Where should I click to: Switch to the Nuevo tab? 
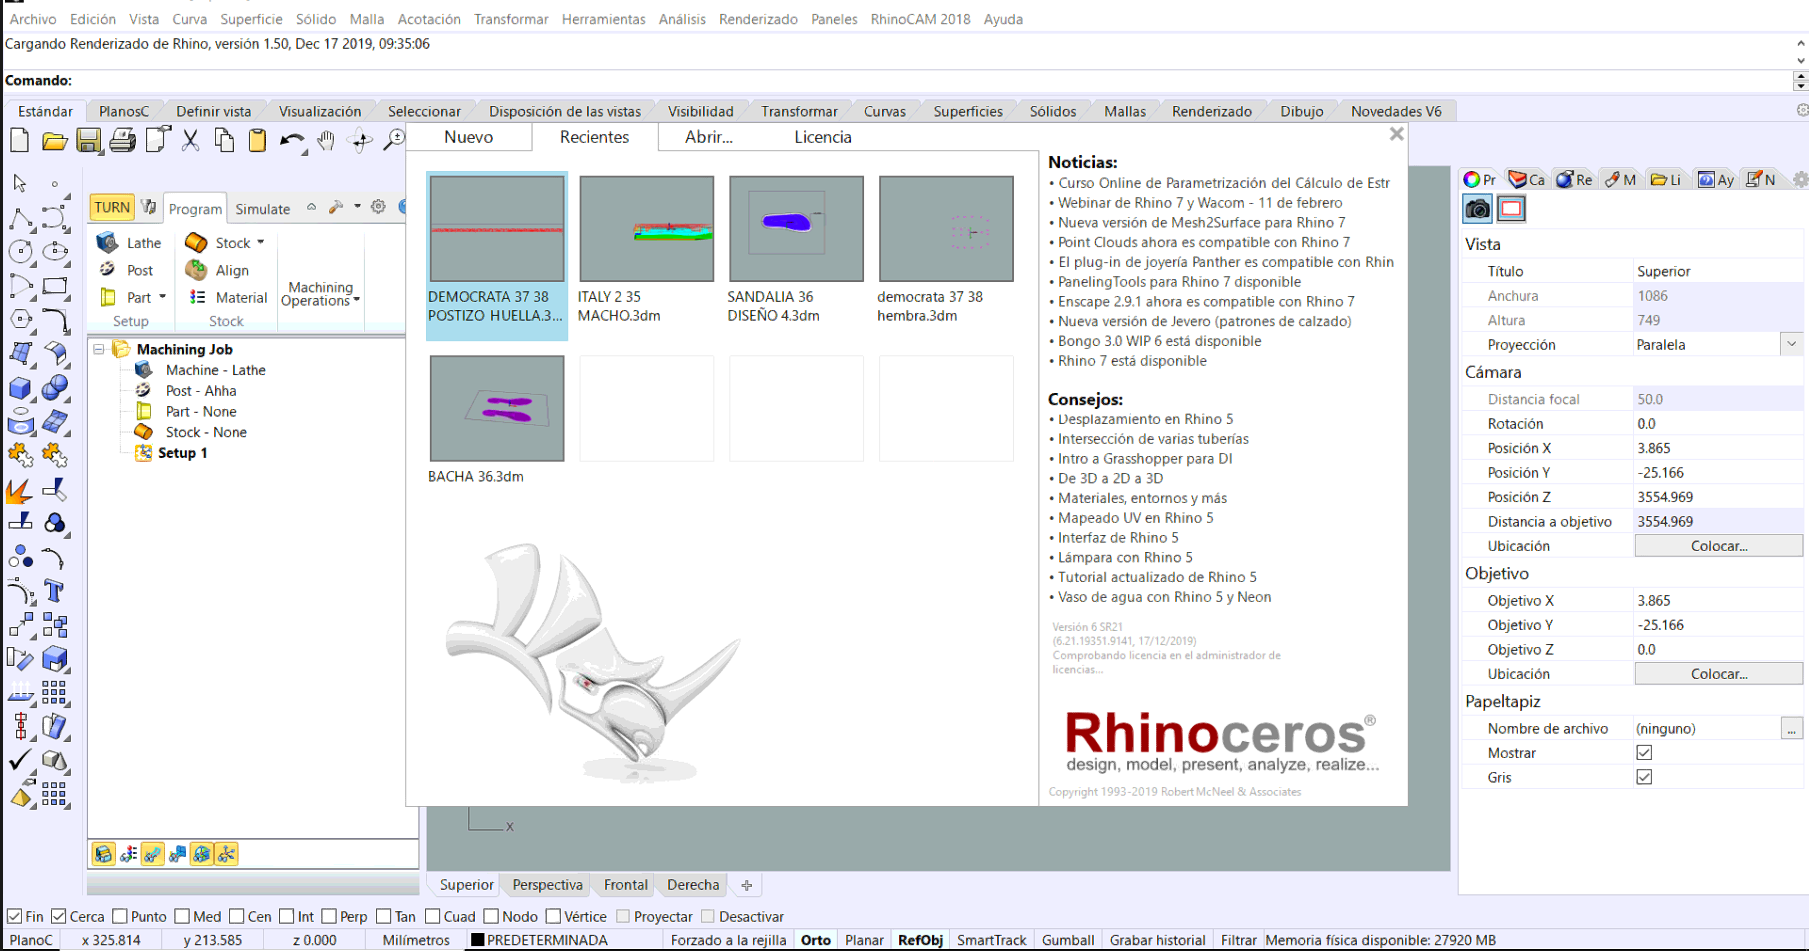468,137
